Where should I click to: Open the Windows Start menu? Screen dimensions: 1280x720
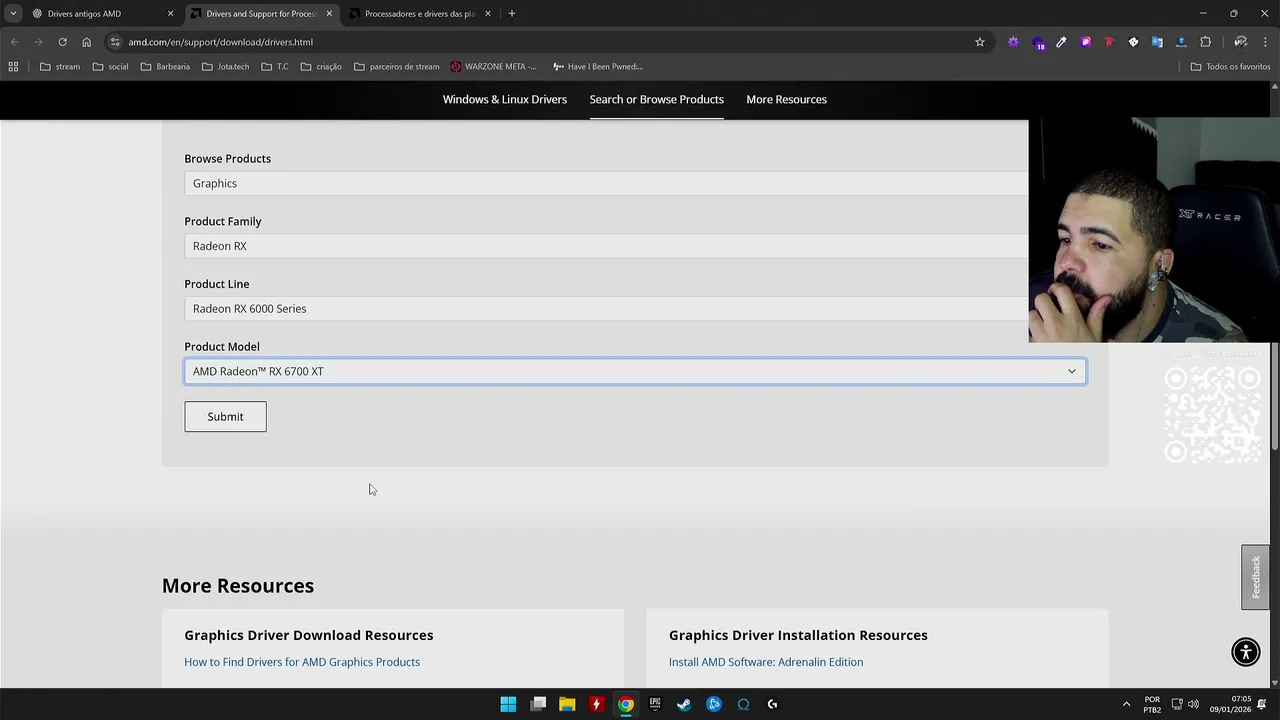pyautogui.click(x=508, y=704)
